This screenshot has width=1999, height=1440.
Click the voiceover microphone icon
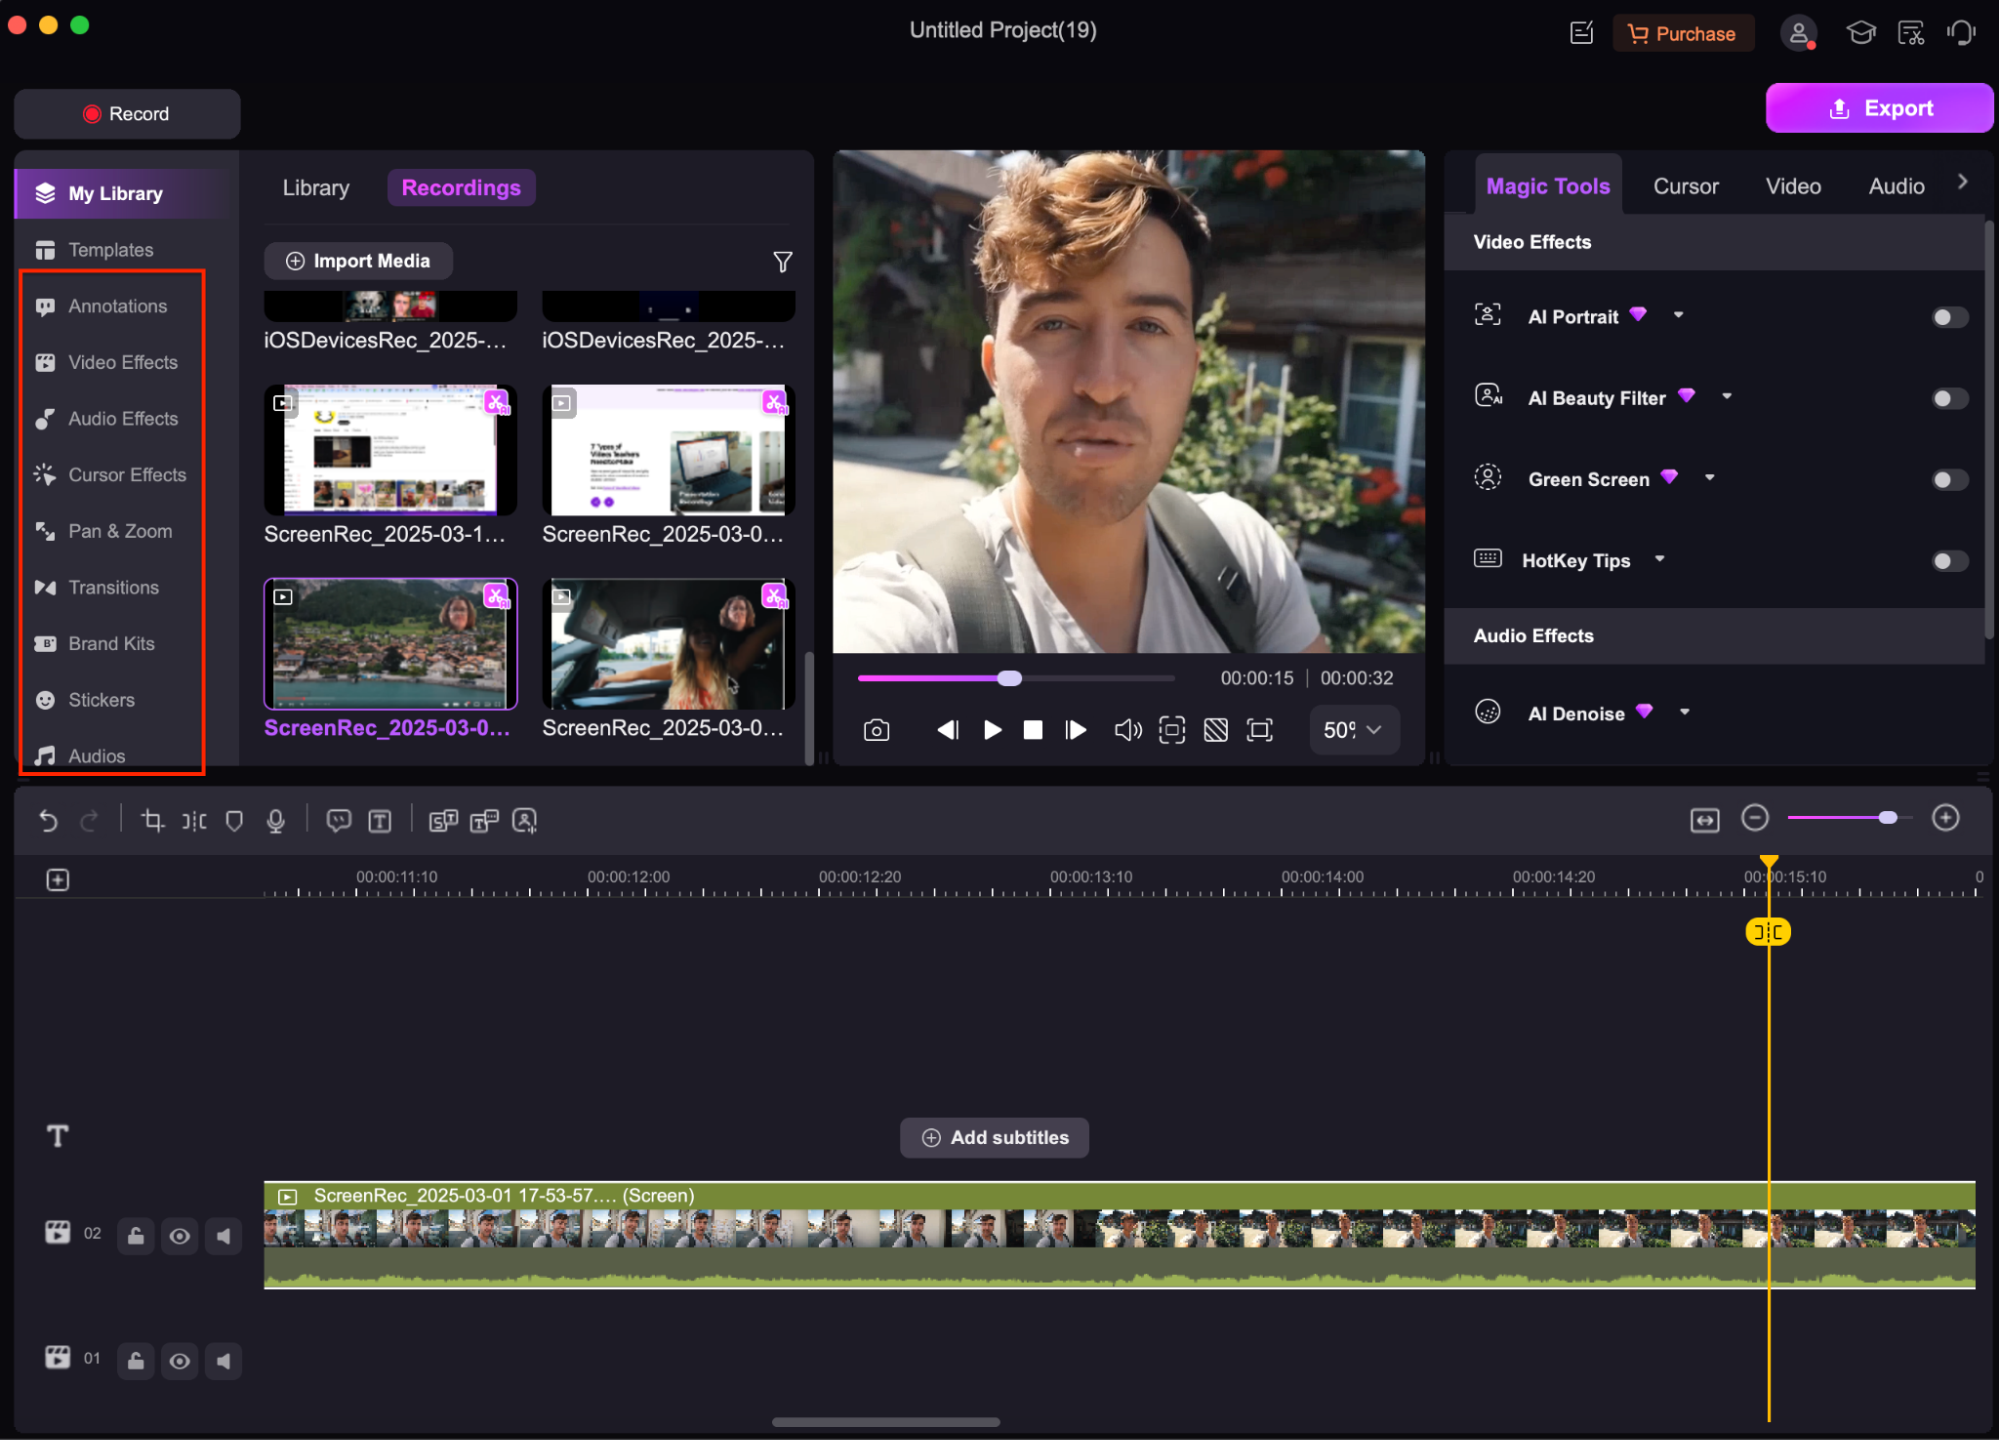[276, 821]
